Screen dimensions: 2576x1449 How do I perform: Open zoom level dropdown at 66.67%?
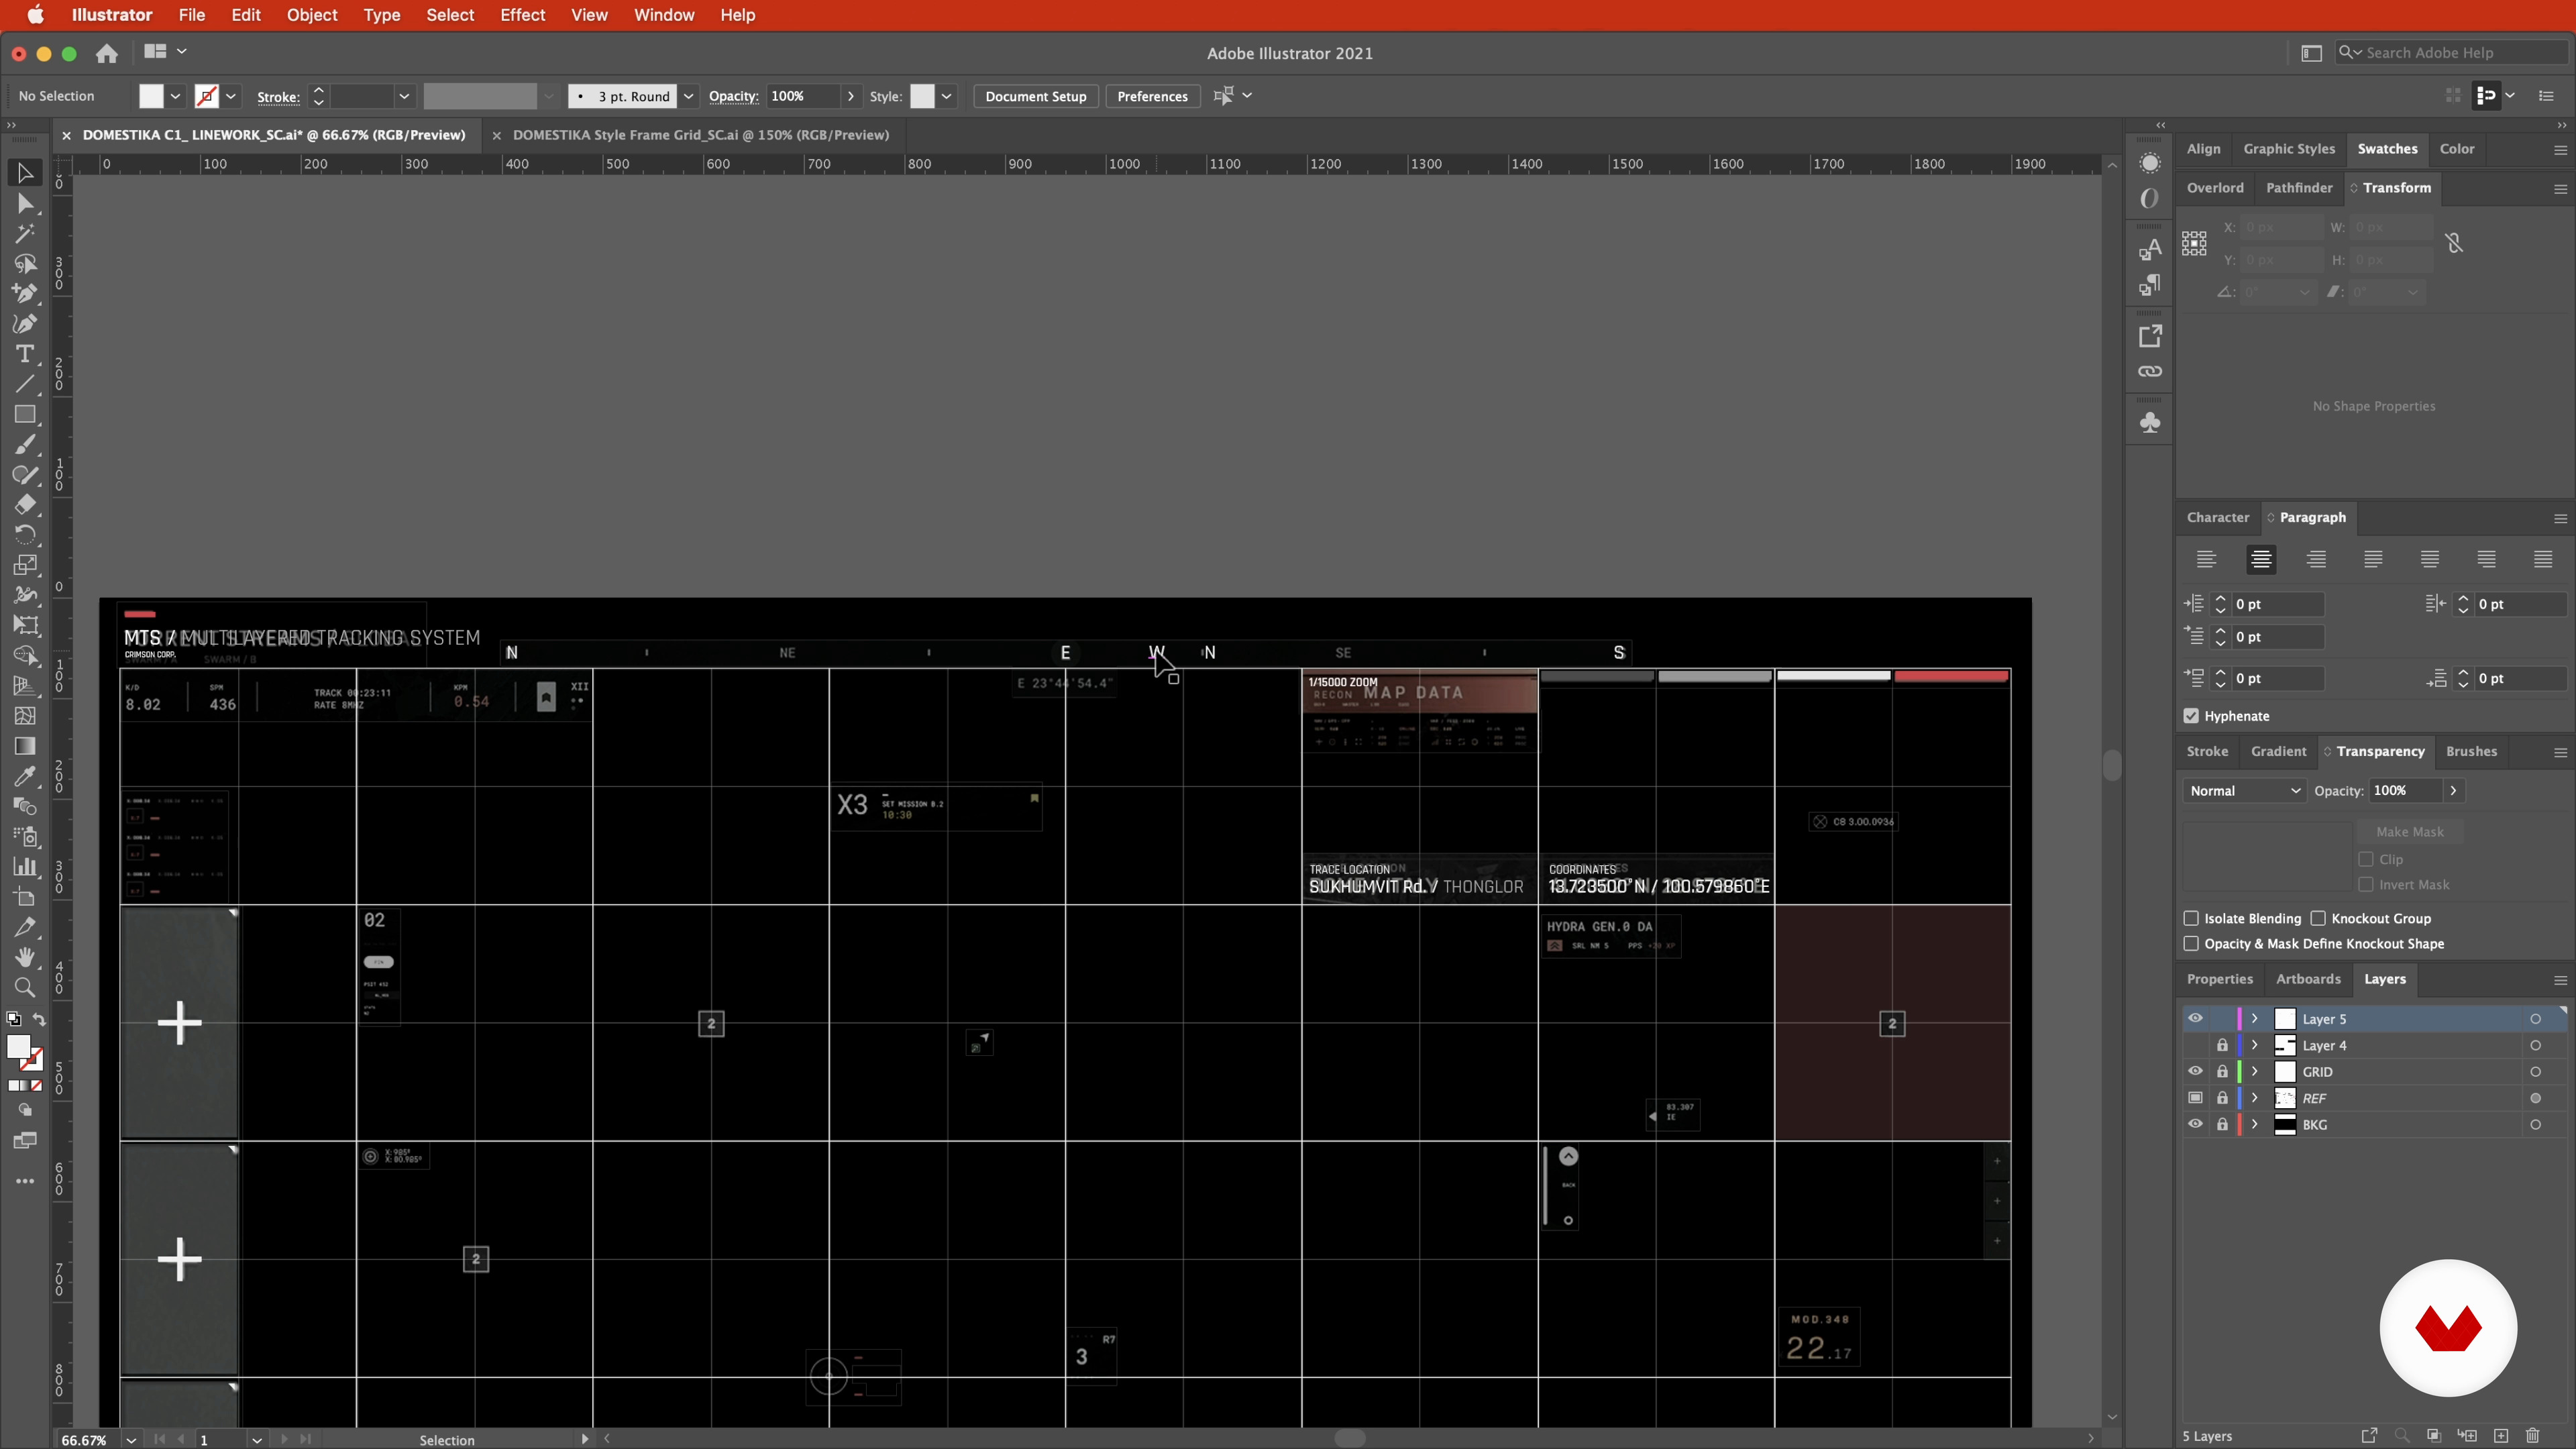(x=131, y=1440)
